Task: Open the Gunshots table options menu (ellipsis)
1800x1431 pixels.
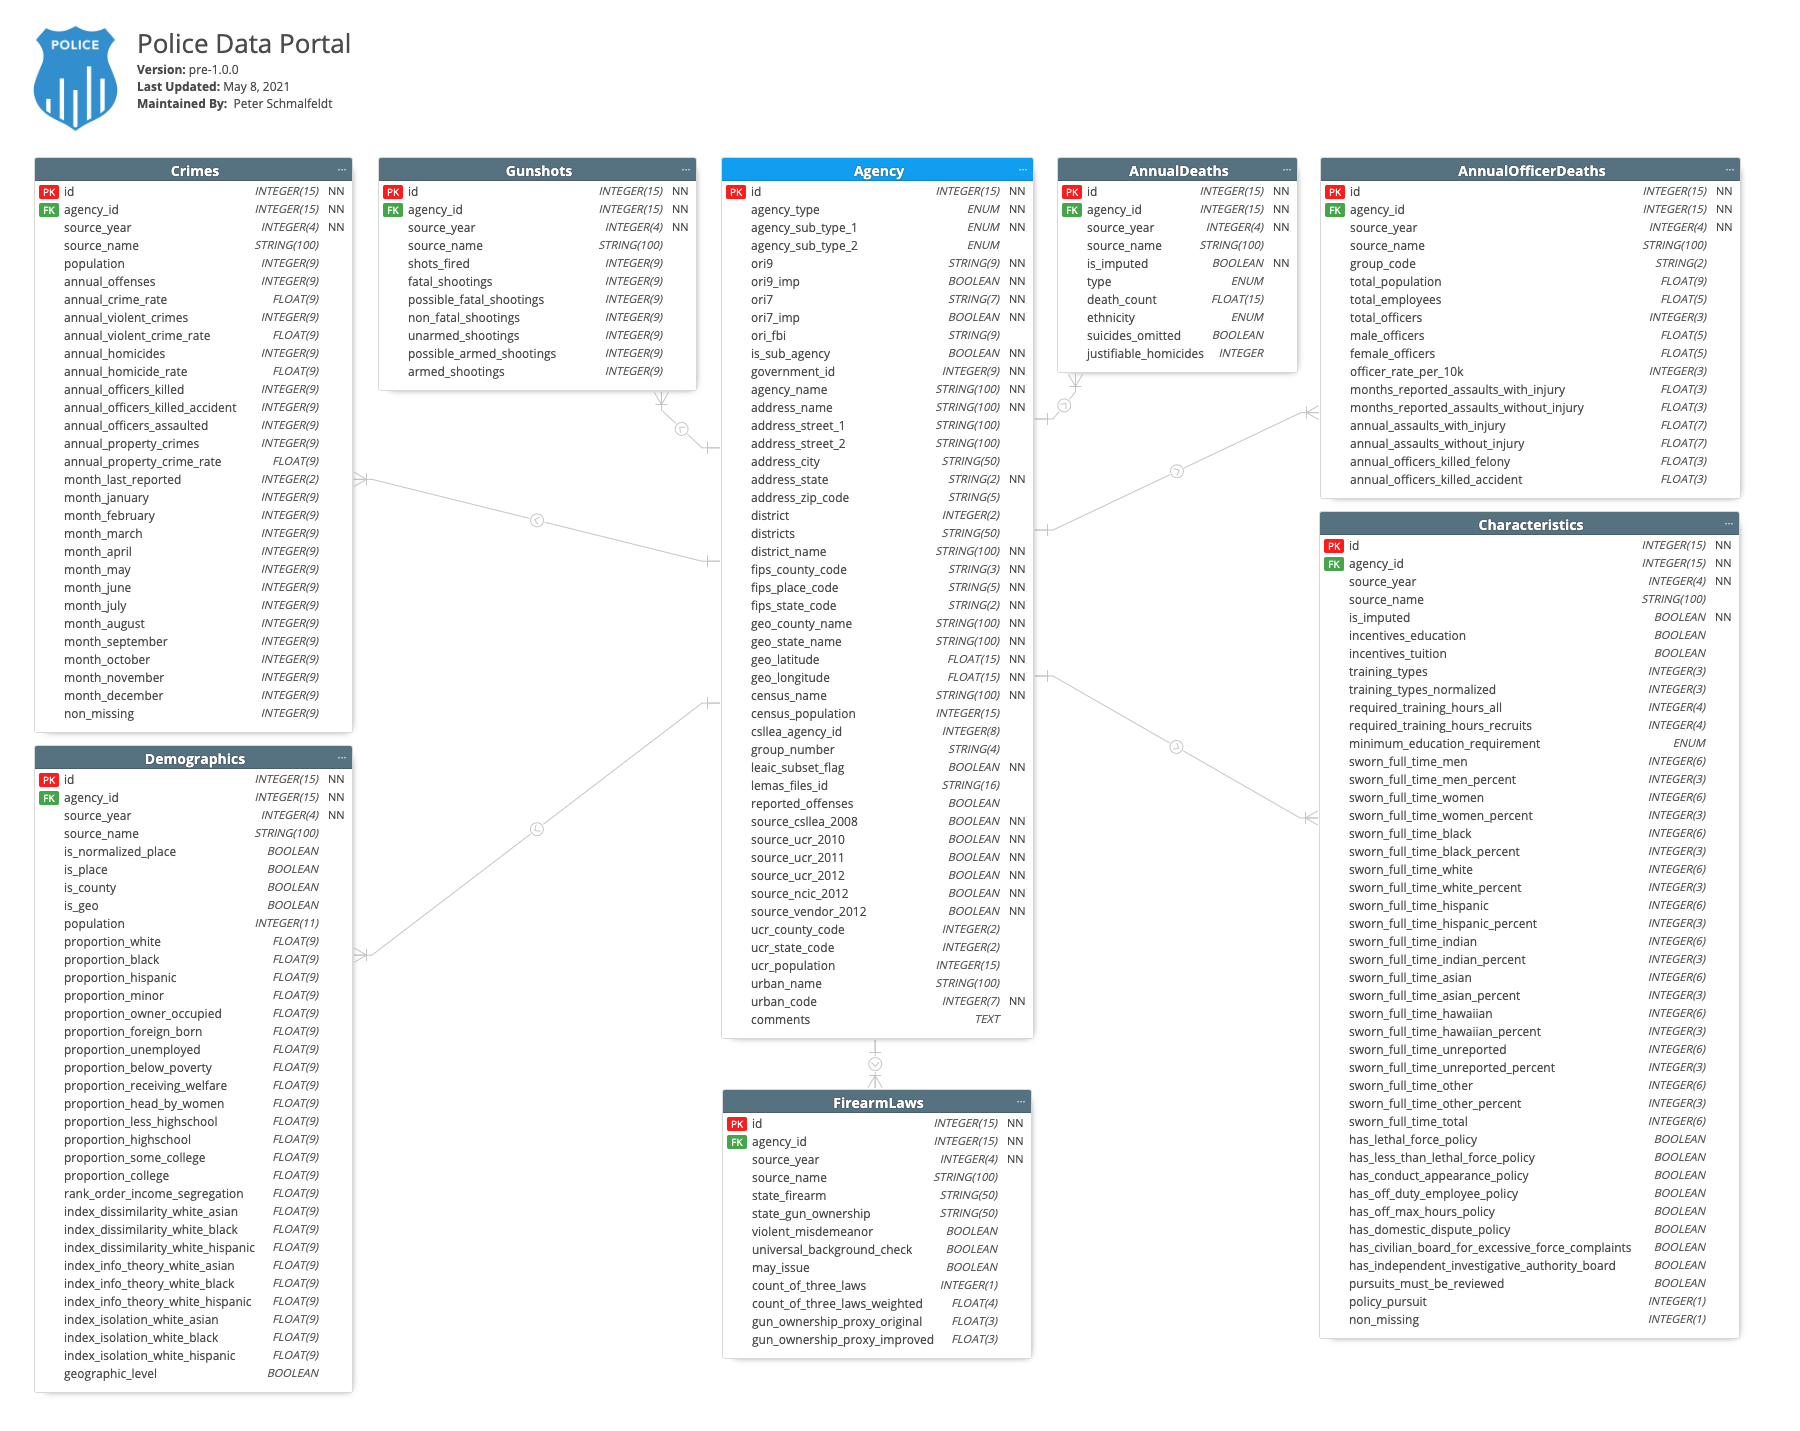Action: [686, 170]
